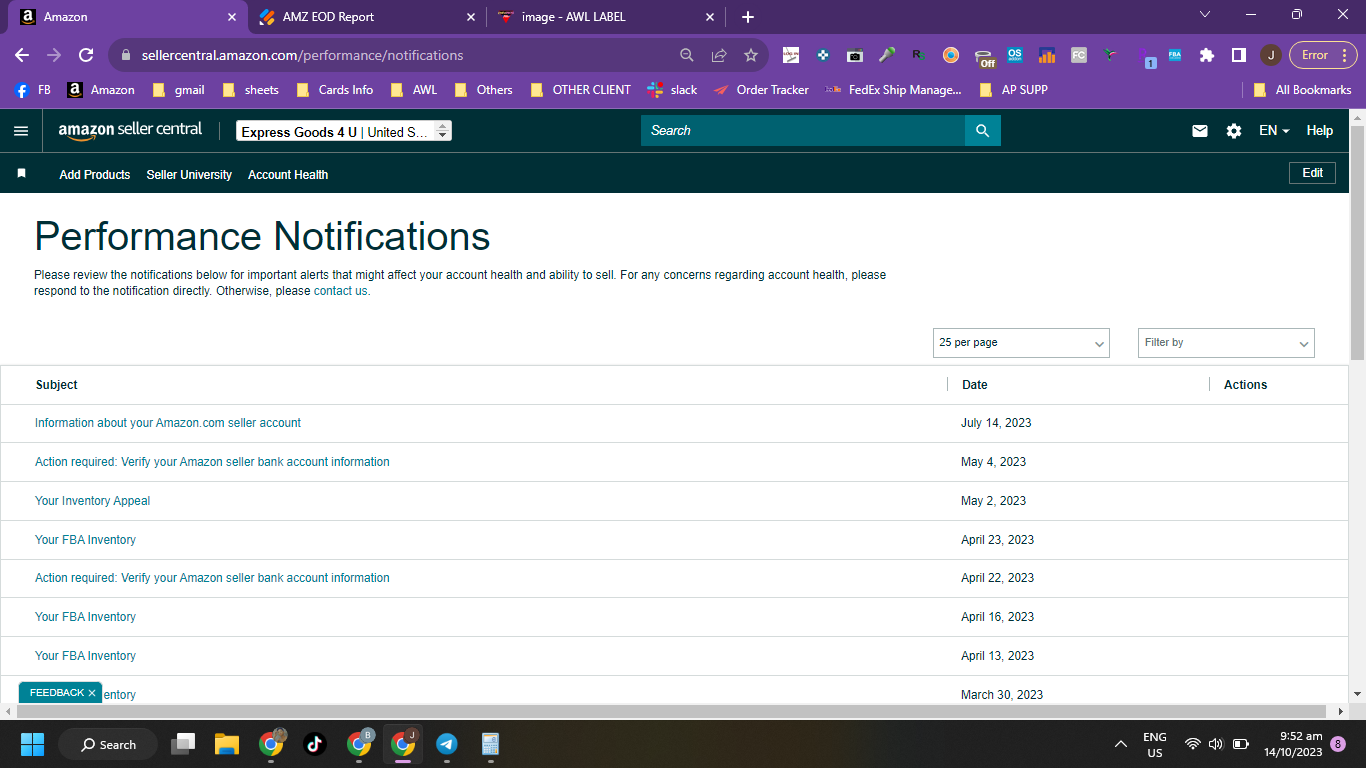Screen dimensions: 1366x768
Task: Toggle the Chrome side panel icon
Action: pyautogui.click(x=1239, y=55)
